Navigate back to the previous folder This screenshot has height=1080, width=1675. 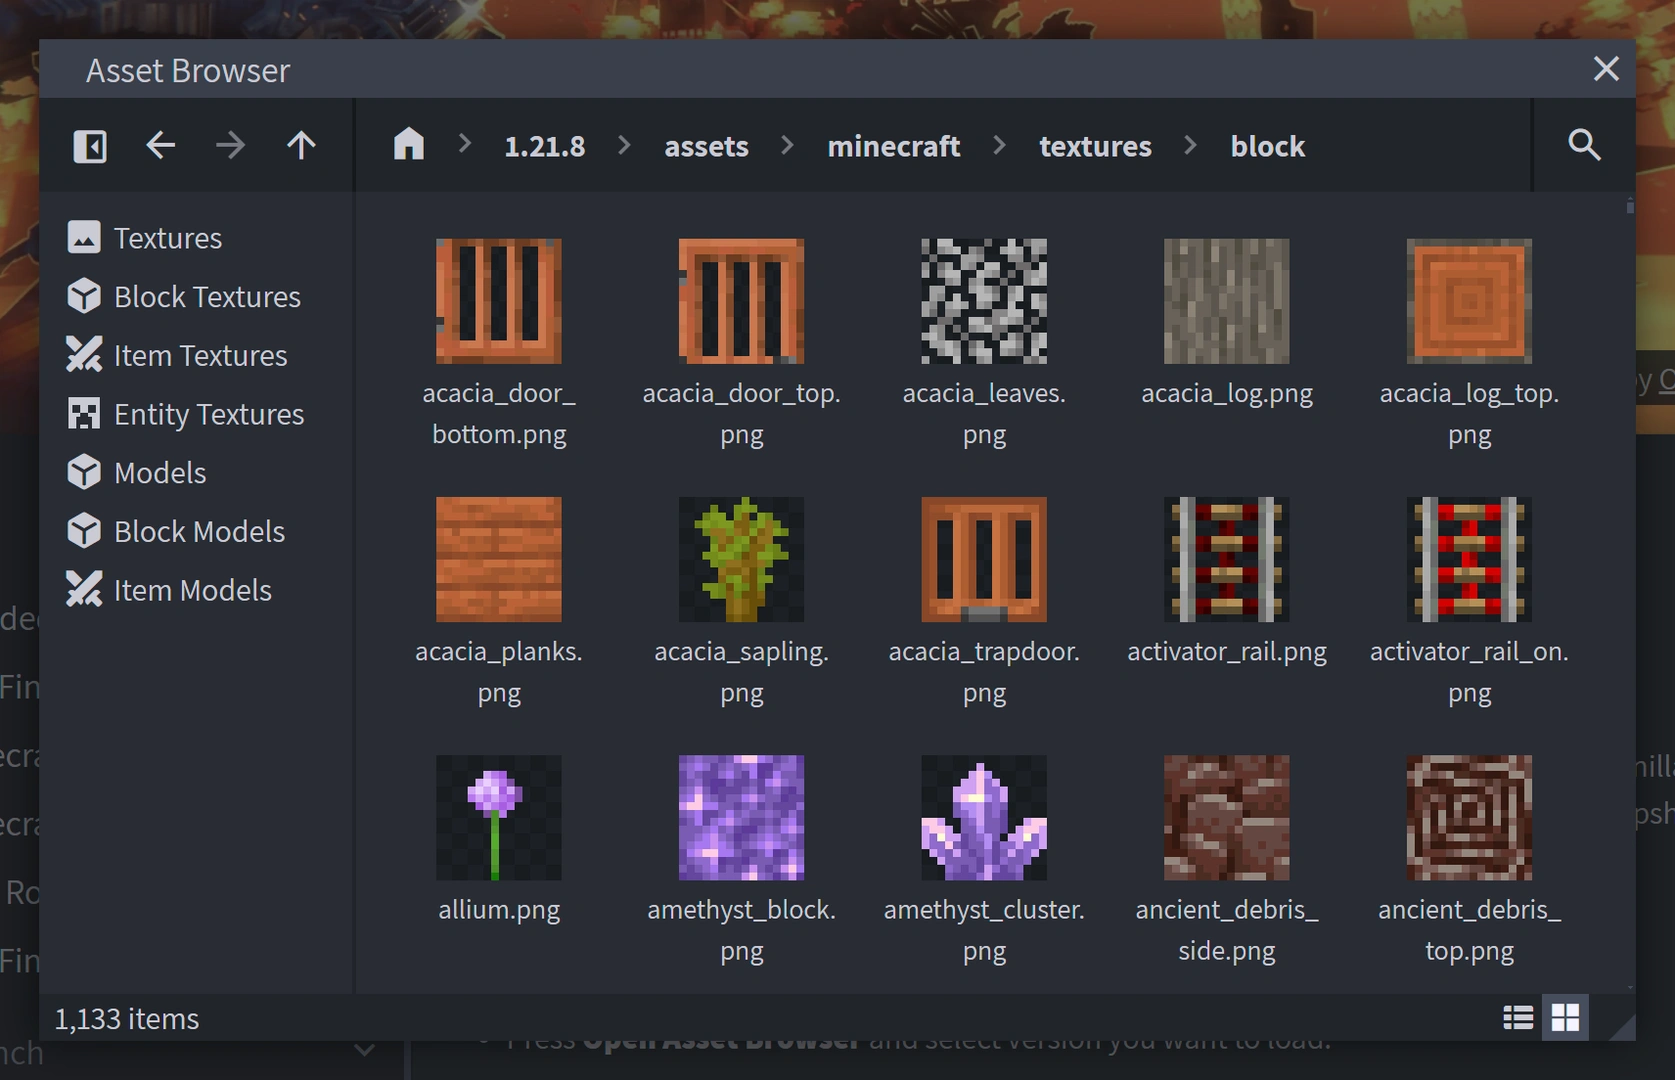(x=160, y=145)
